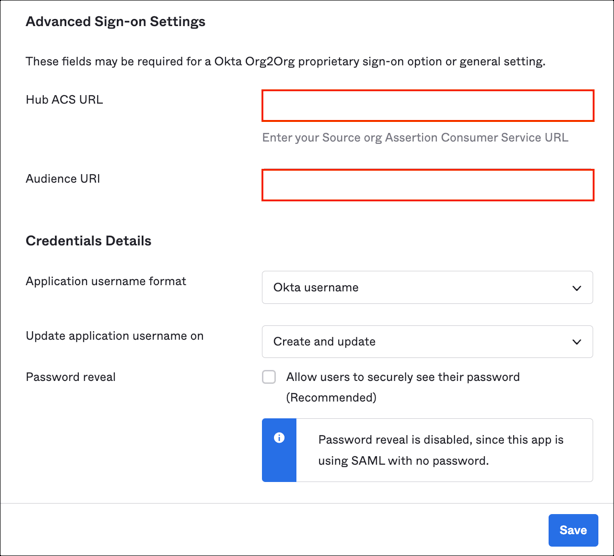Click the Password reveal row label
This screenshot has height=556, width=614.
click(x=71, y=377)
